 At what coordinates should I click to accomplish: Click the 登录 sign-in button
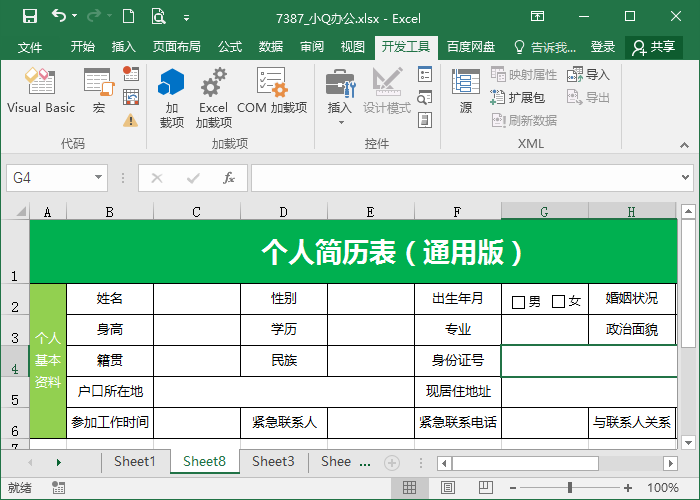tap(603, 46)
